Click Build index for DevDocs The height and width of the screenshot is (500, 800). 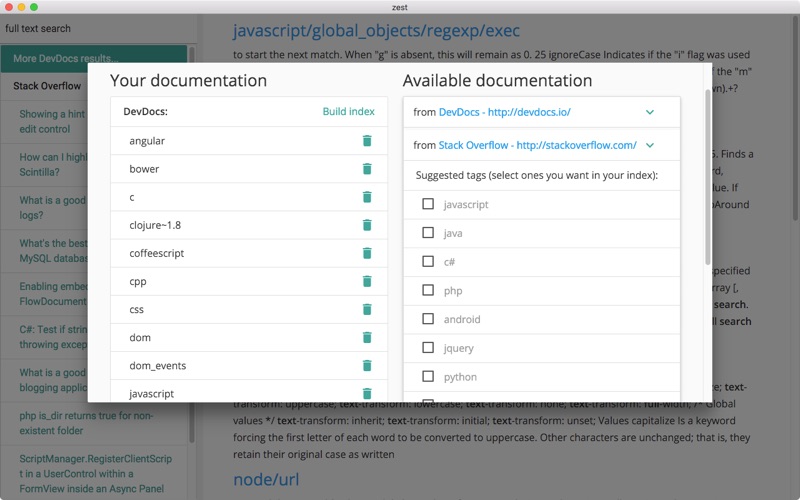[x=348, y=112]
